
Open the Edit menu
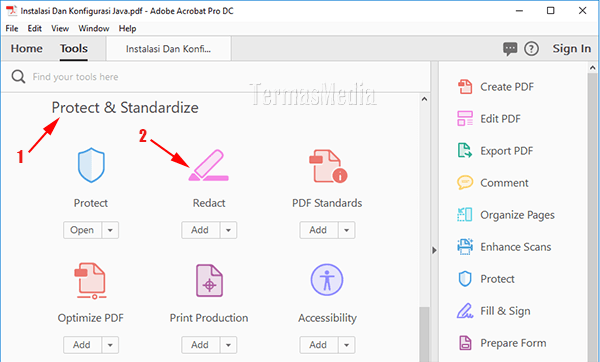[x=34, y=28]
